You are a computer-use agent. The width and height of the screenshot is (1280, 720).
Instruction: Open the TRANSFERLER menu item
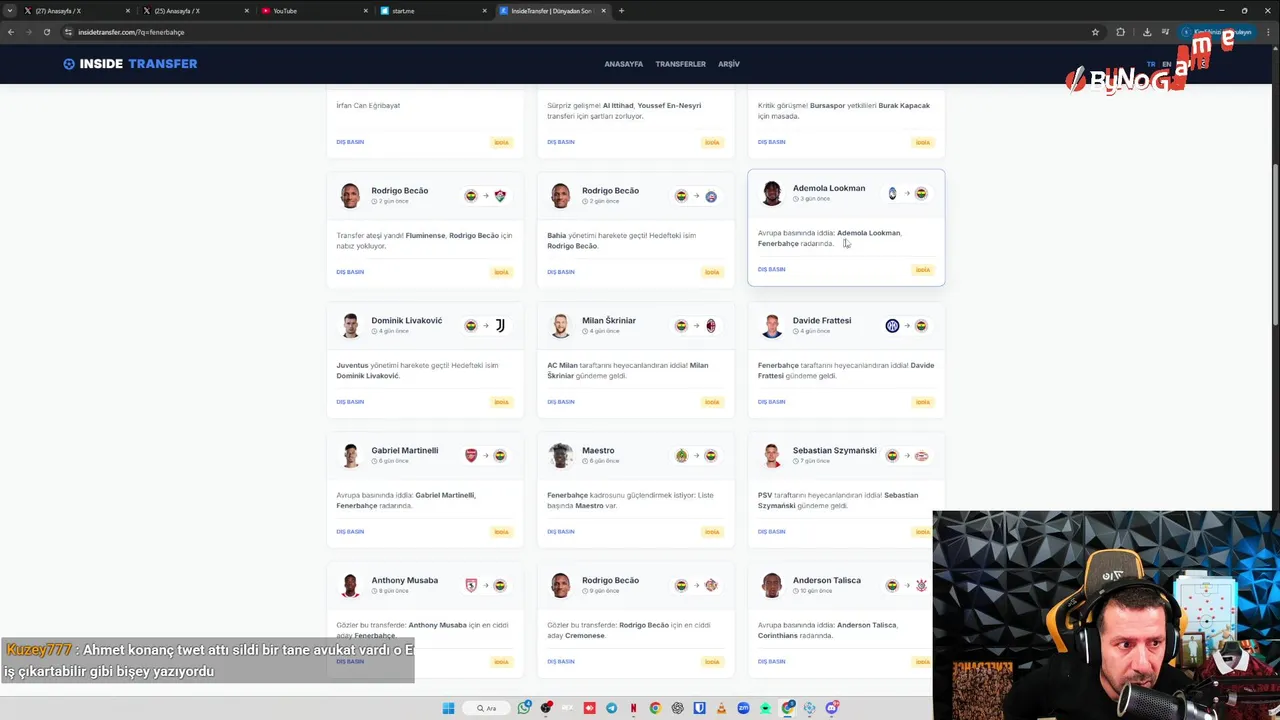click(680, 64)
